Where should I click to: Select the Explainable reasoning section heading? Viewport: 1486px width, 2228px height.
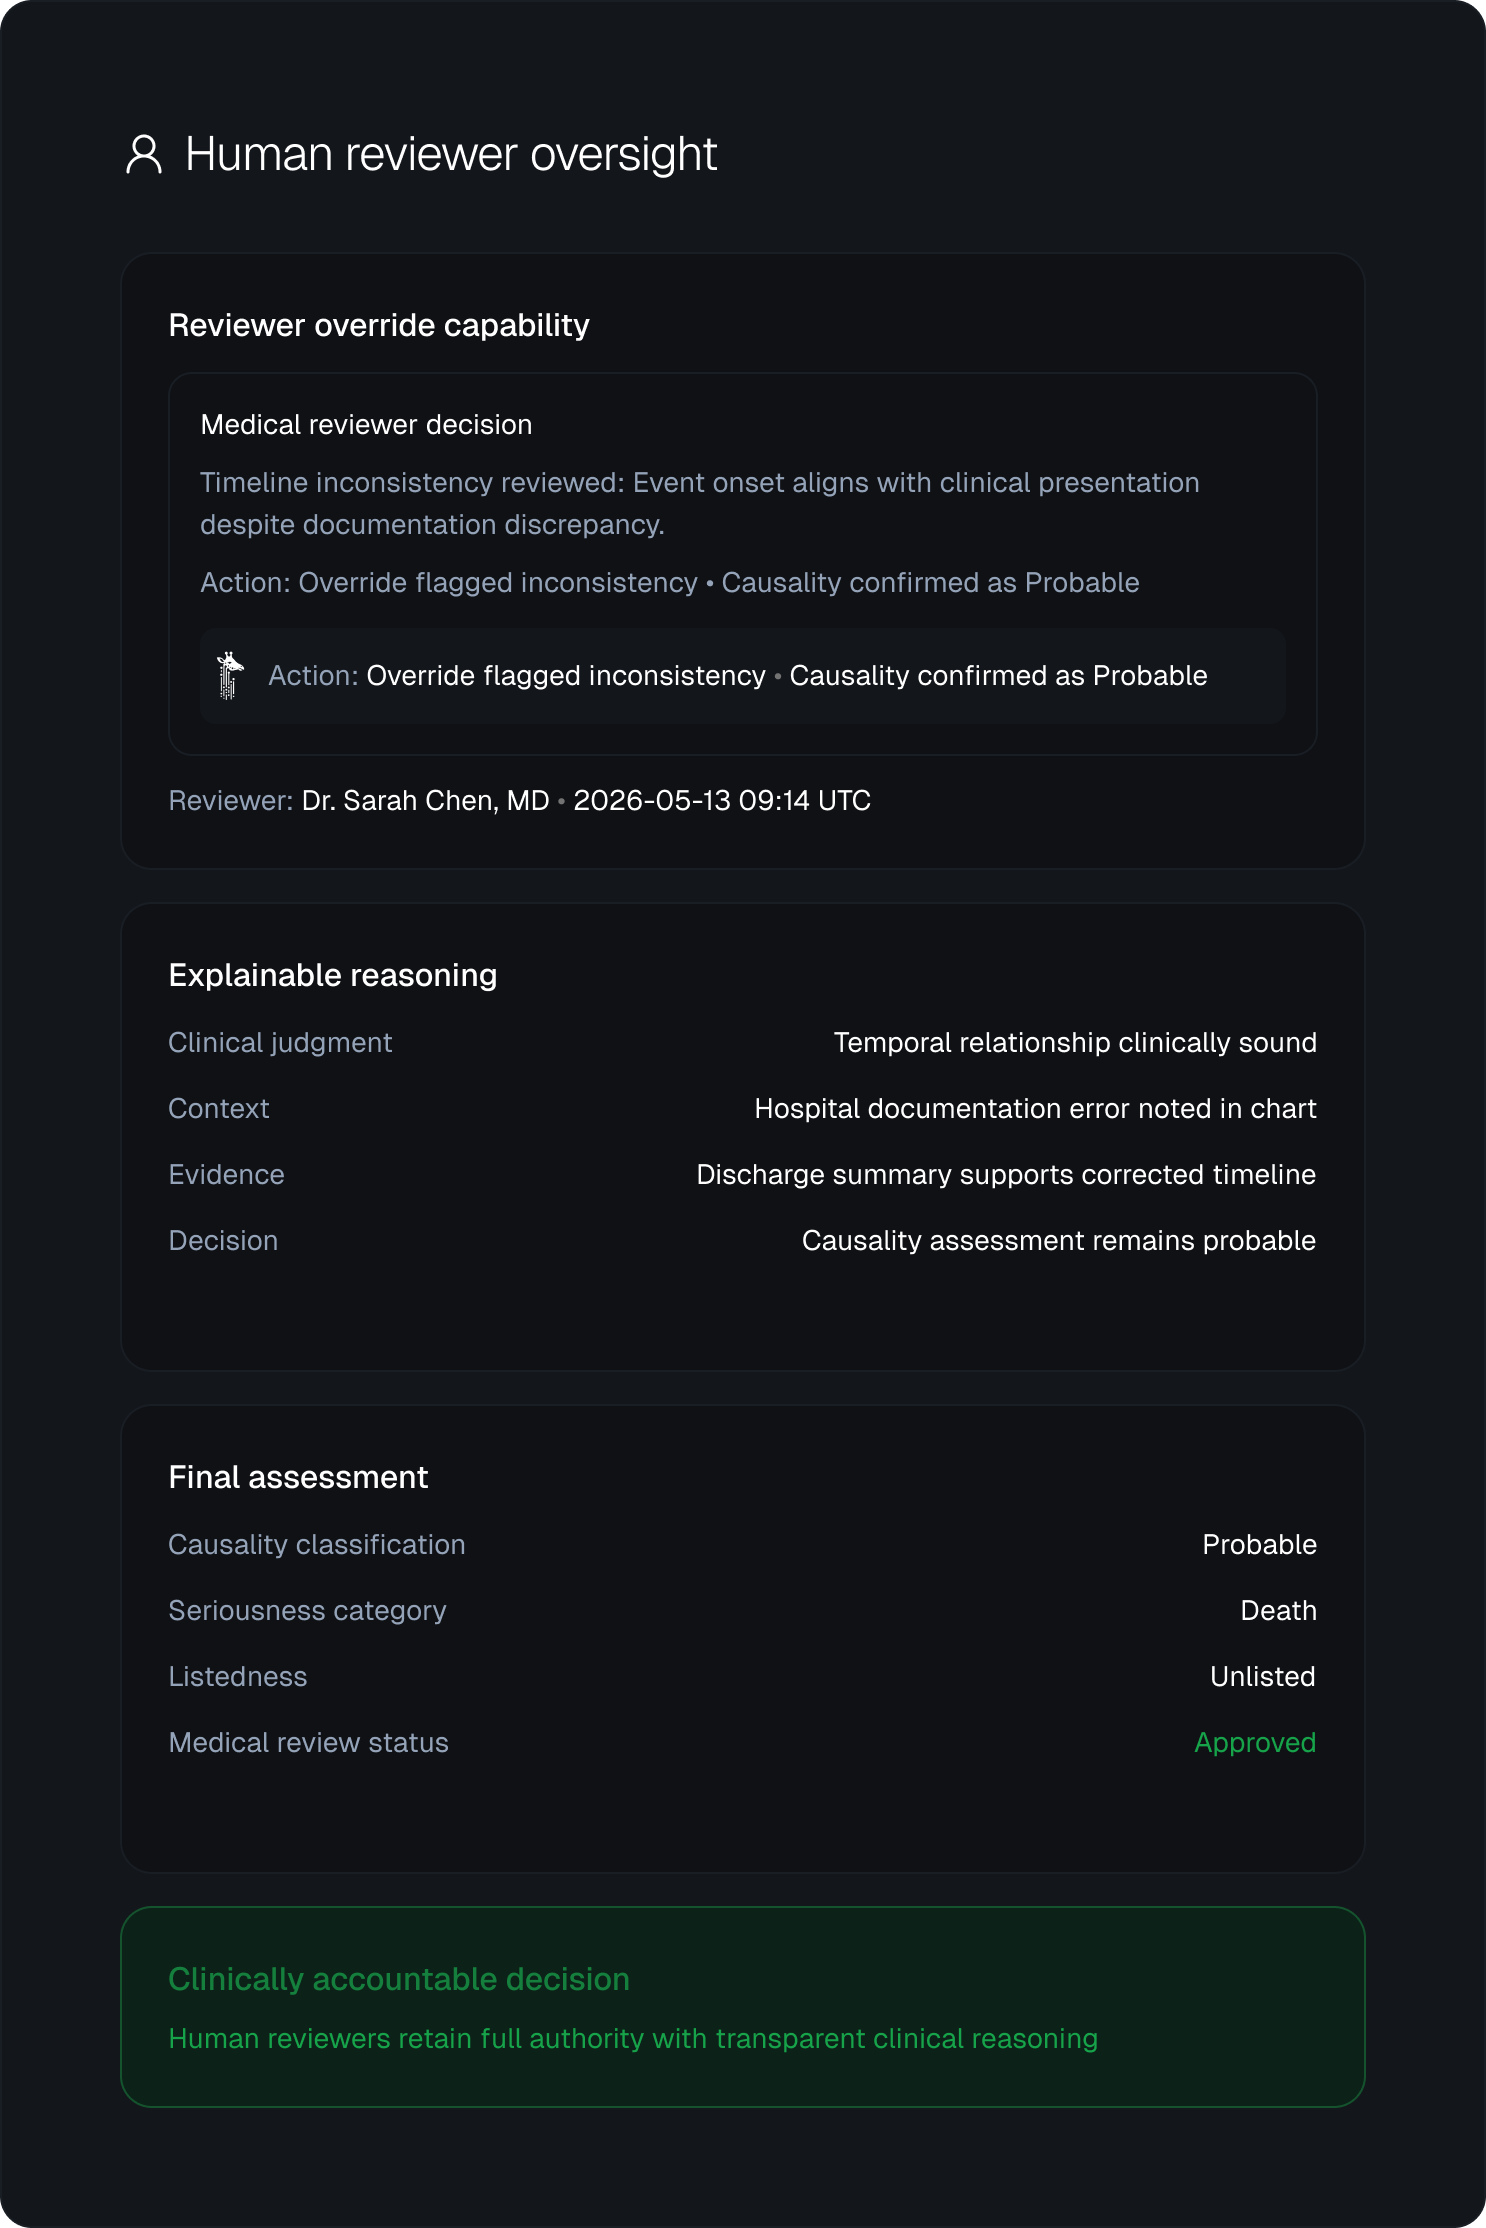[x=333, y=976]
